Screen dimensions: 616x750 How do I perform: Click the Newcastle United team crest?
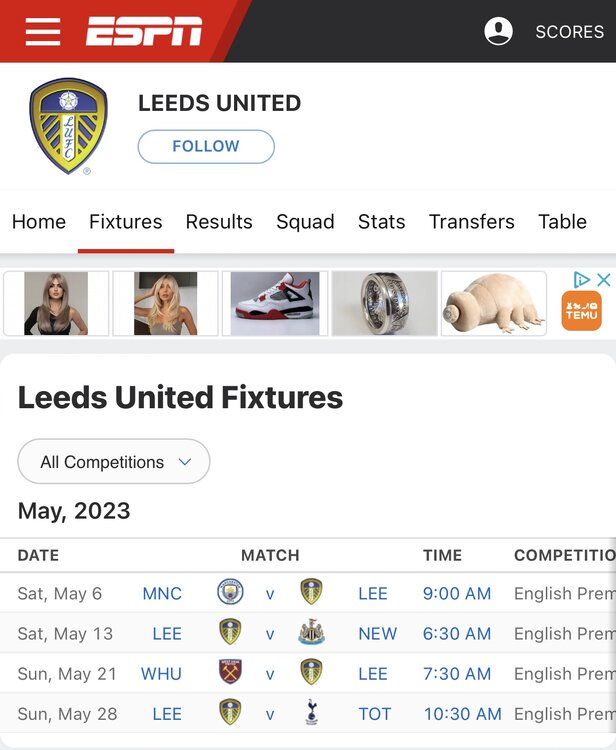(311, 633)
